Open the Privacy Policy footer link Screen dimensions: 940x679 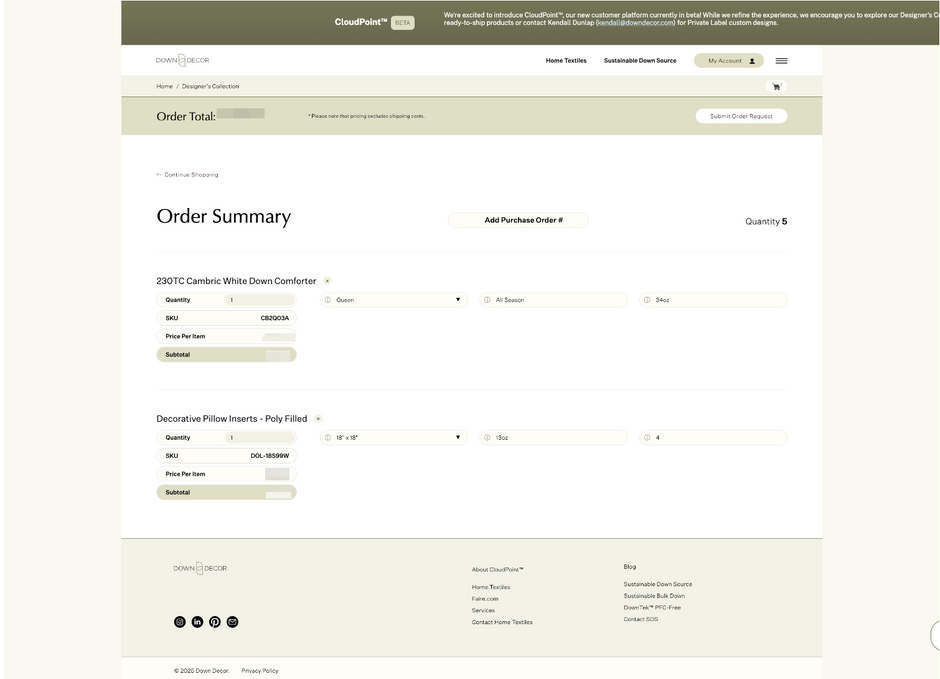(260, 671)
